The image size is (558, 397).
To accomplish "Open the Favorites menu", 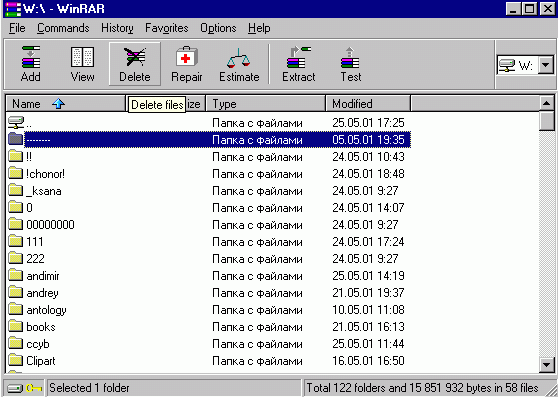I will (167, 28).
